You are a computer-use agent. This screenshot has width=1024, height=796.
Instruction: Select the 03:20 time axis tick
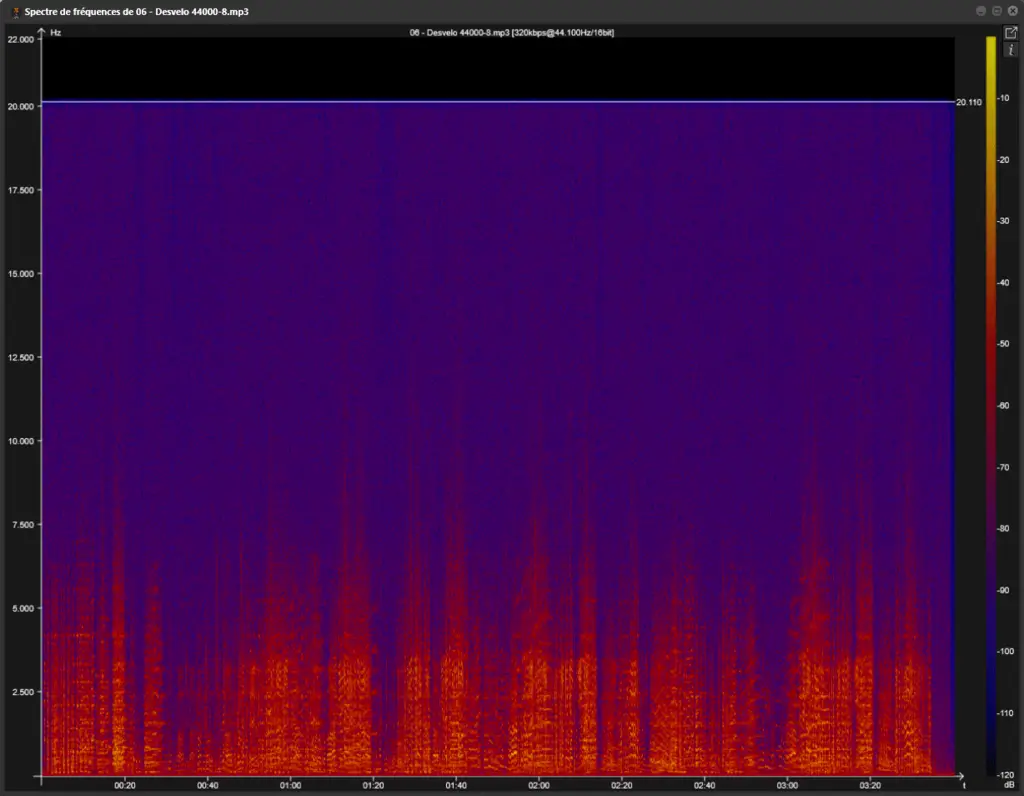tap(870, 785)
